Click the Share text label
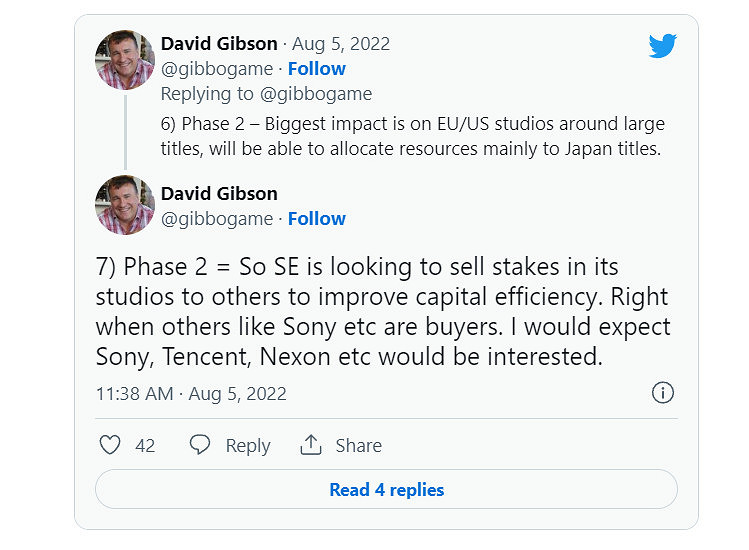 pyautogui.click(x=358, y=446)
